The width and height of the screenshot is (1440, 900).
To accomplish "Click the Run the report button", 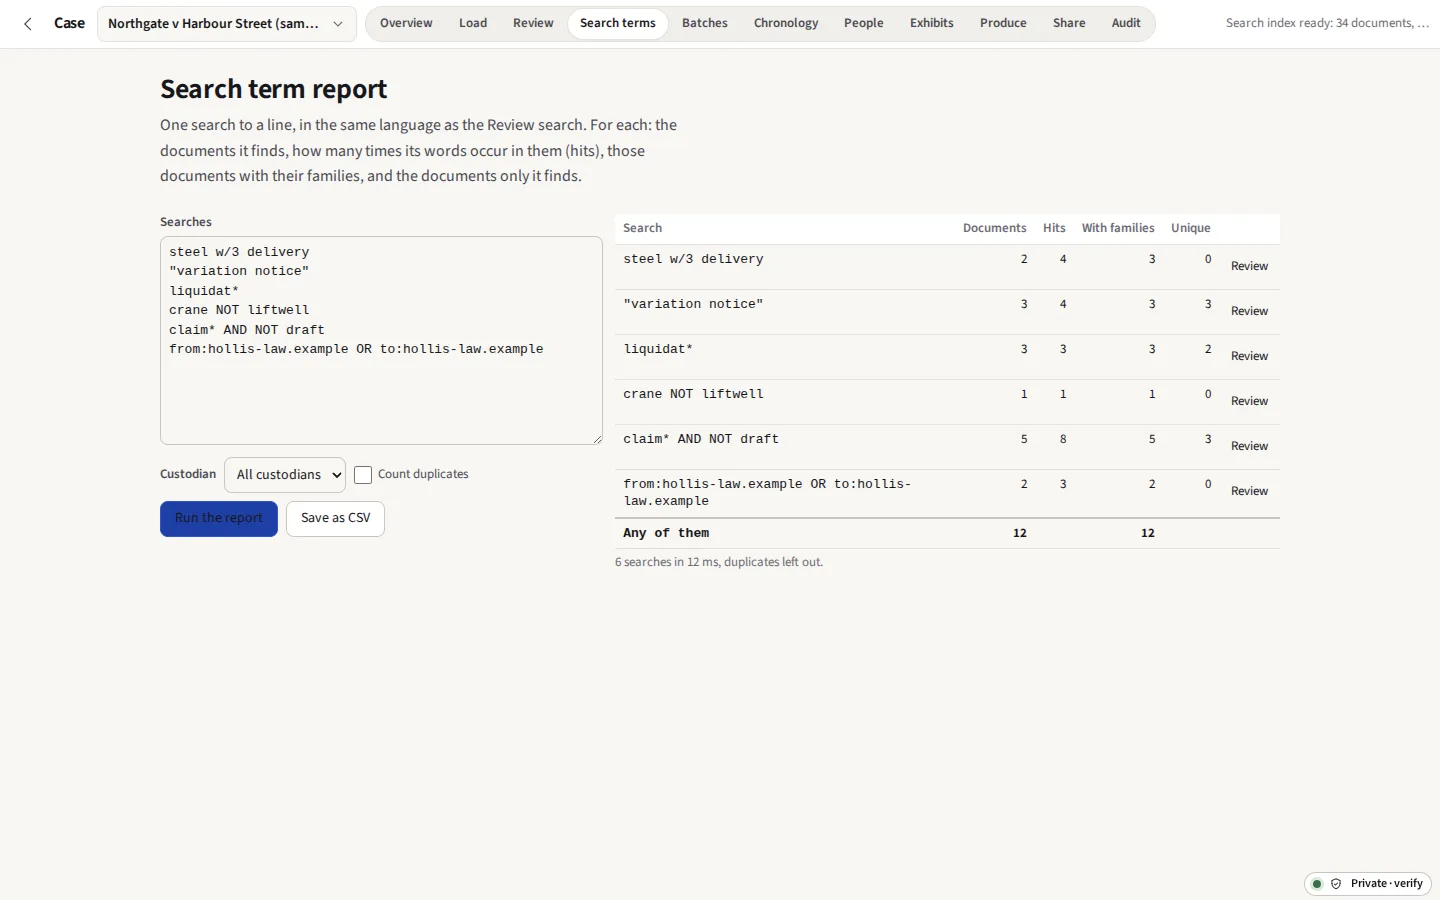I will (219, 518).
